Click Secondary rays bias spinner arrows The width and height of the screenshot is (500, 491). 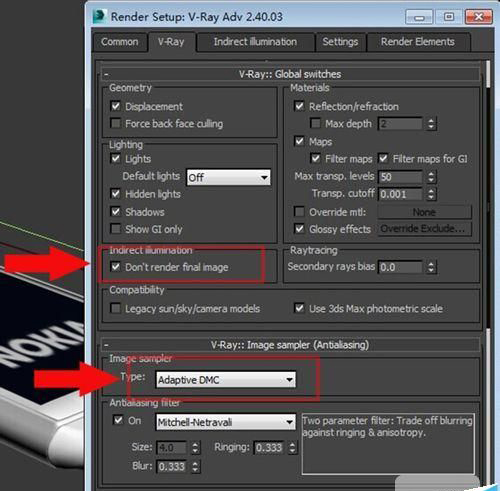pos(431,267)
